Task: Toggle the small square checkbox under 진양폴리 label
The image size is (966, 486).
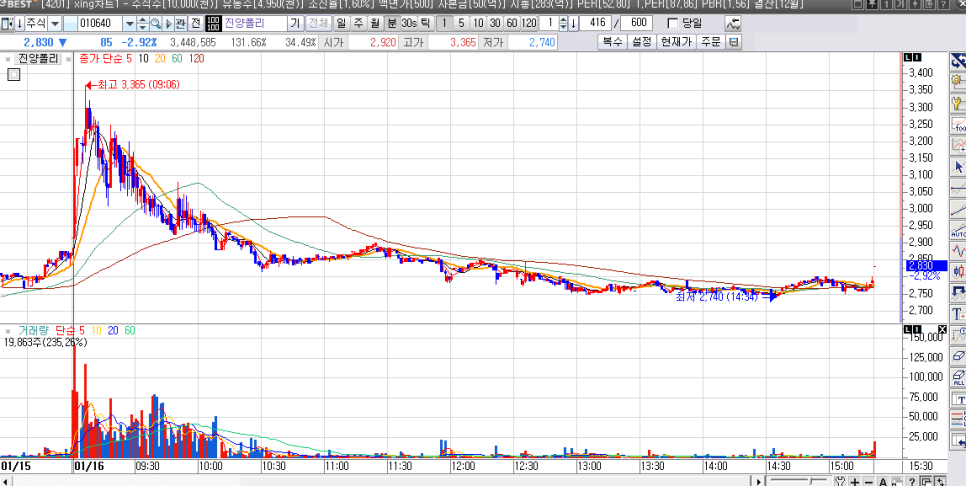Action: [14, 75]
